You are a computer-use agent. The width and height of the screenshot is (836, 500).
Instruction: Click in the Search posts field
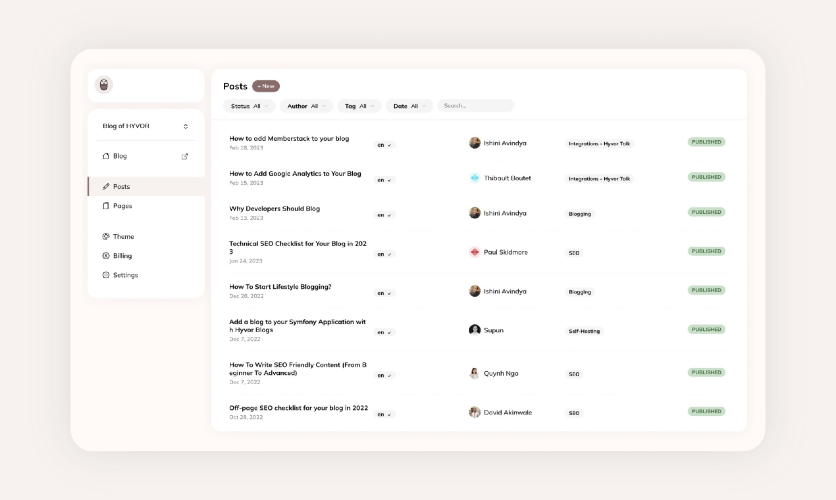[x=476, y=106]
